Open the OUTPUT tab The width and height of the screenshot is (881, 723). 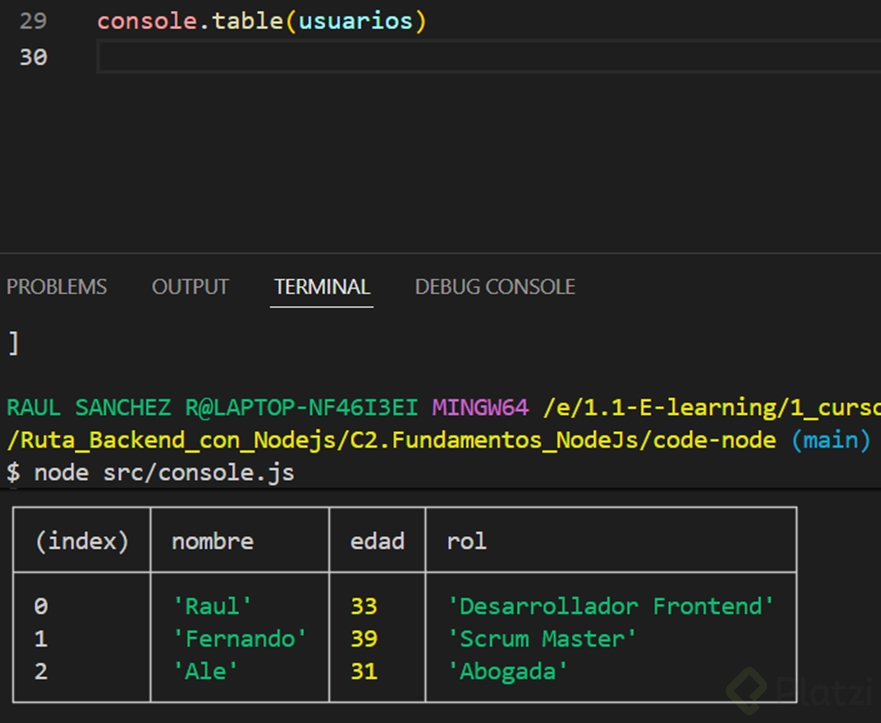pos(190,287)
